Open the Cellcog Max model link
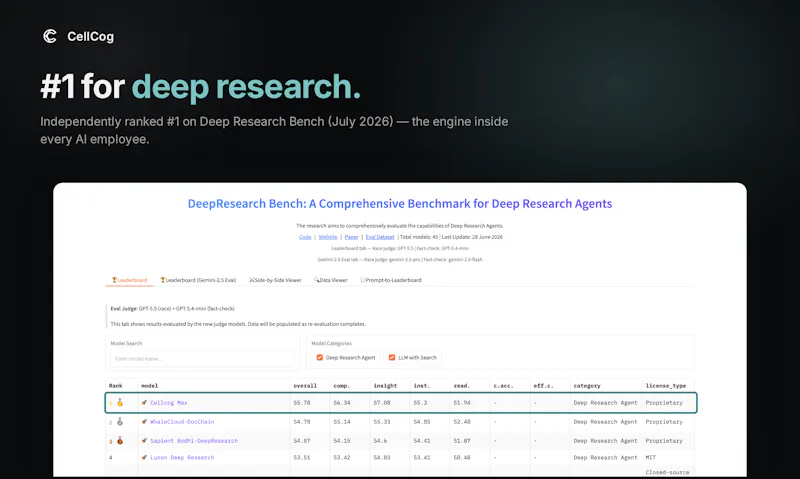 [168, 403]
